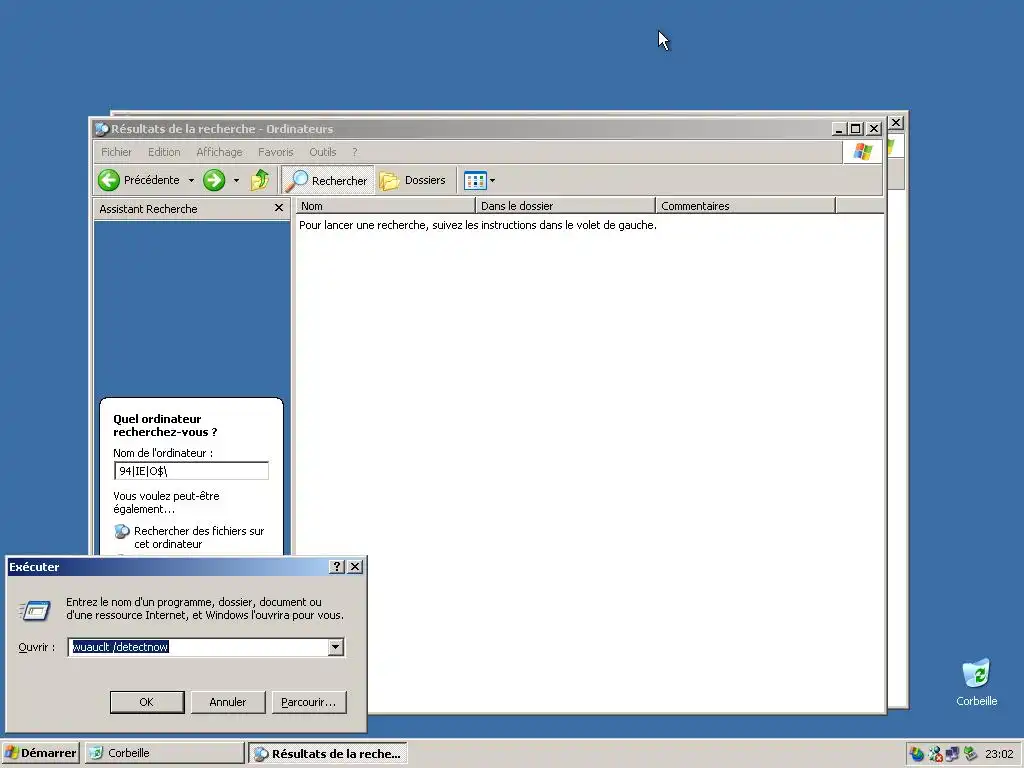Click the Parcourir... button
The image size is (1024, 768).
[x=309, y=702]
